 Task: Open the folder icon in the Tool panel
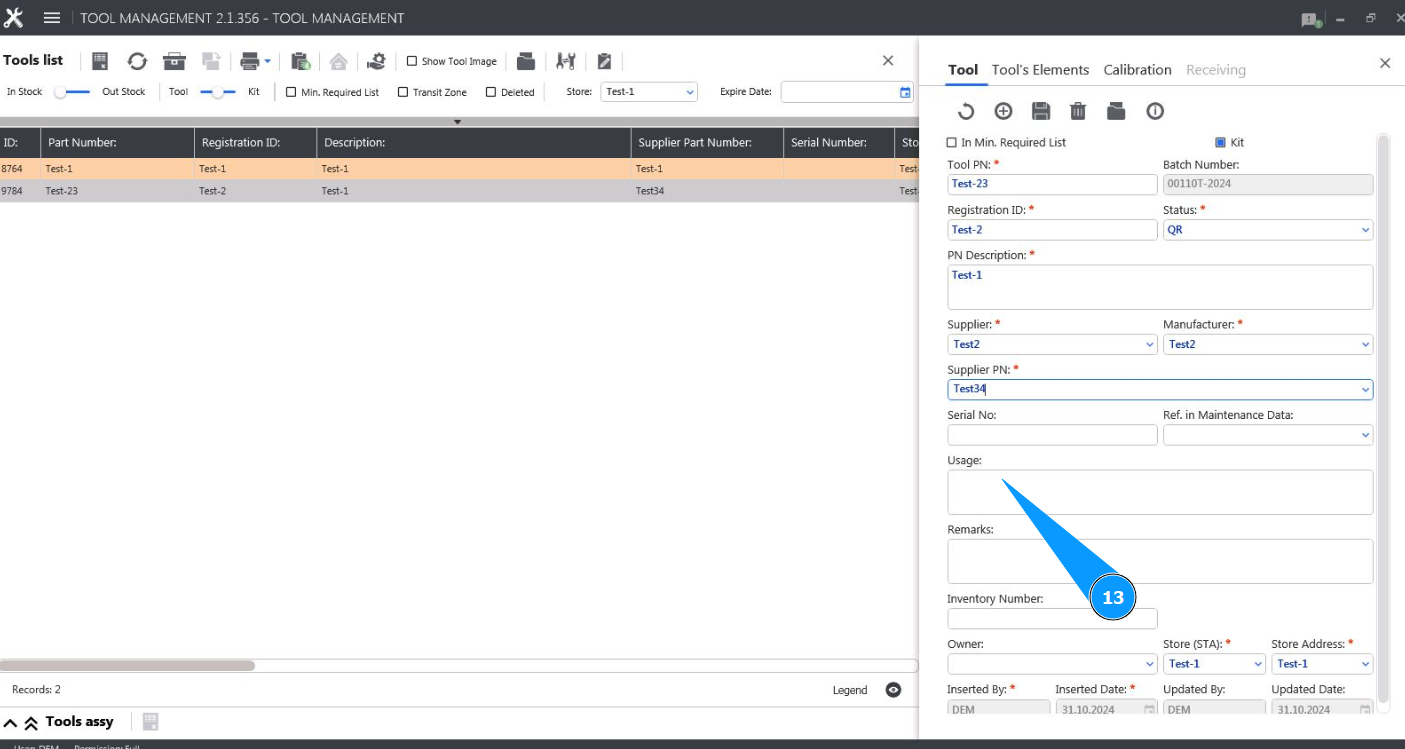[1117, 111]
